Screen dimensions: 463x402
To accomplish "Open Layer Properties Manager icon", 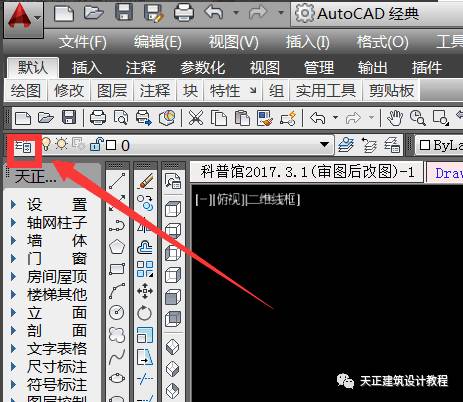I will tap(24, 146).
